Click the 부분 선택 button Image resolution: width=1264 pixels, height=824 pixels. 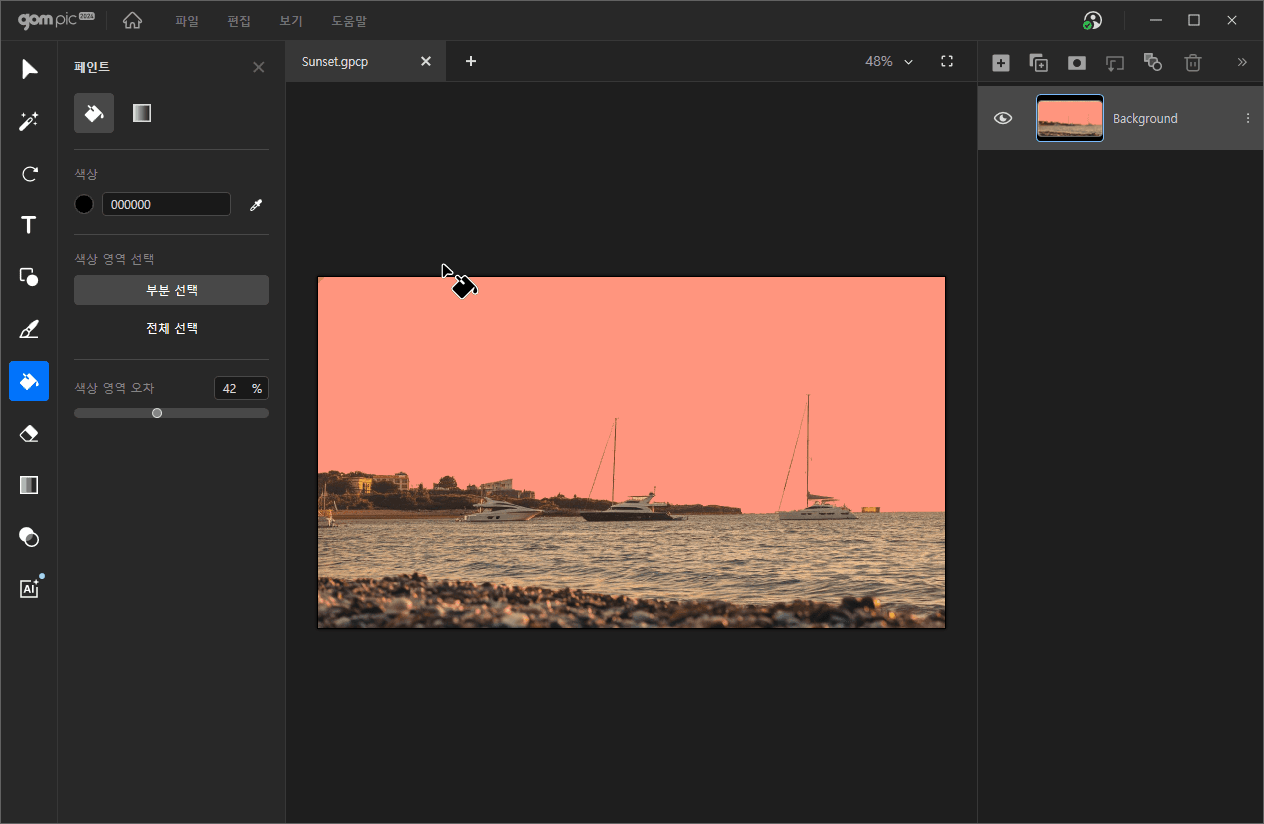point(171,290)
